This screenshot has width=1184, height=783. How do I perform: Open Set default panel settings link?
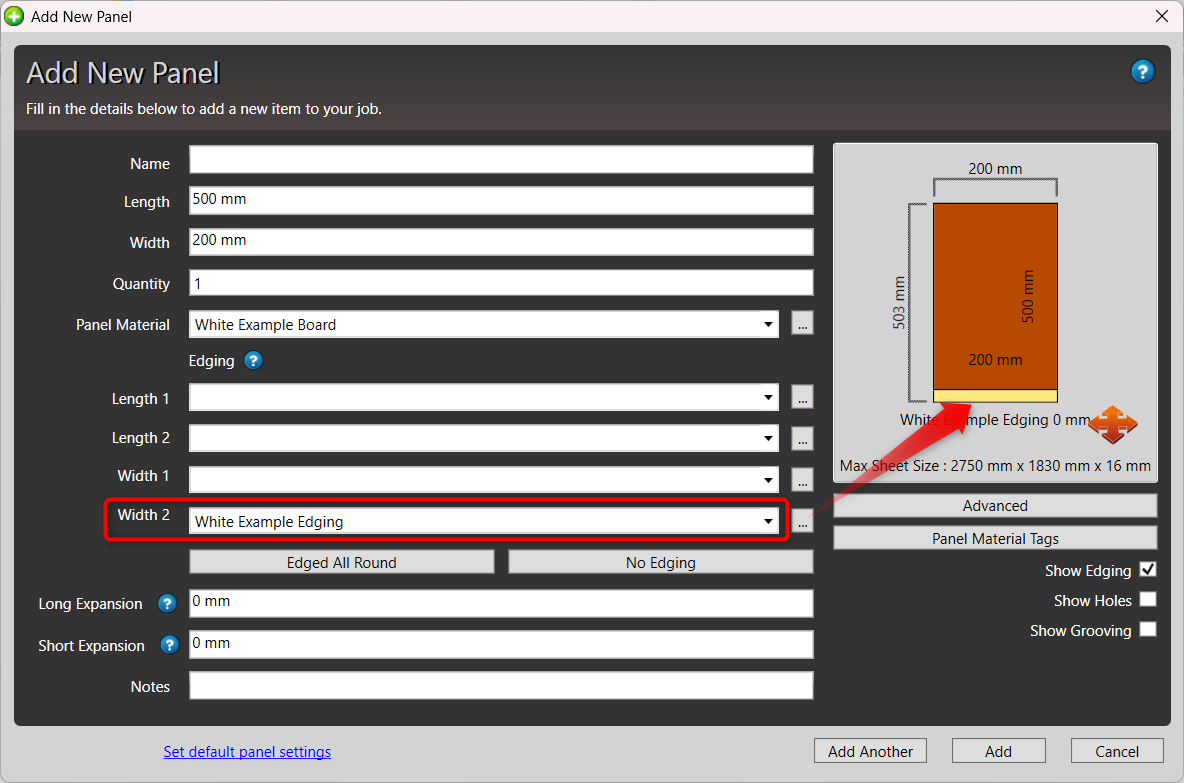coord(247,752)
